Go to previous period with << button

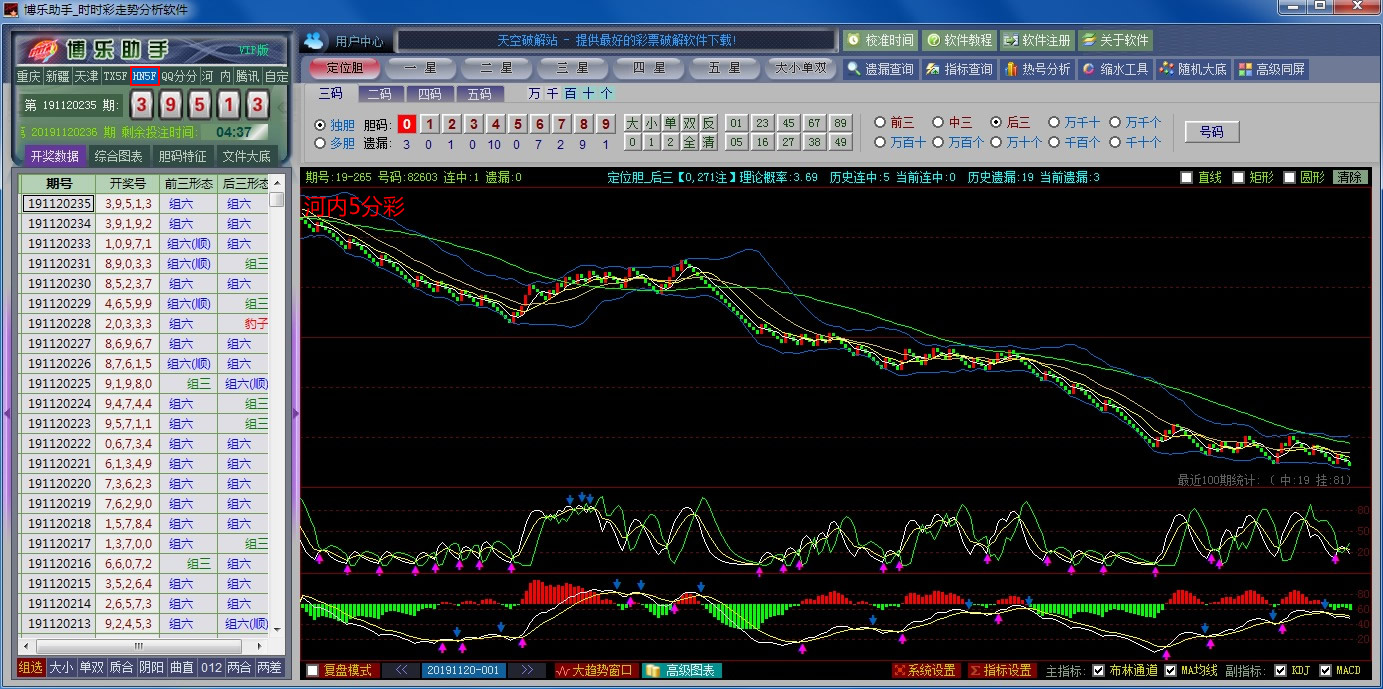[400, 670]
